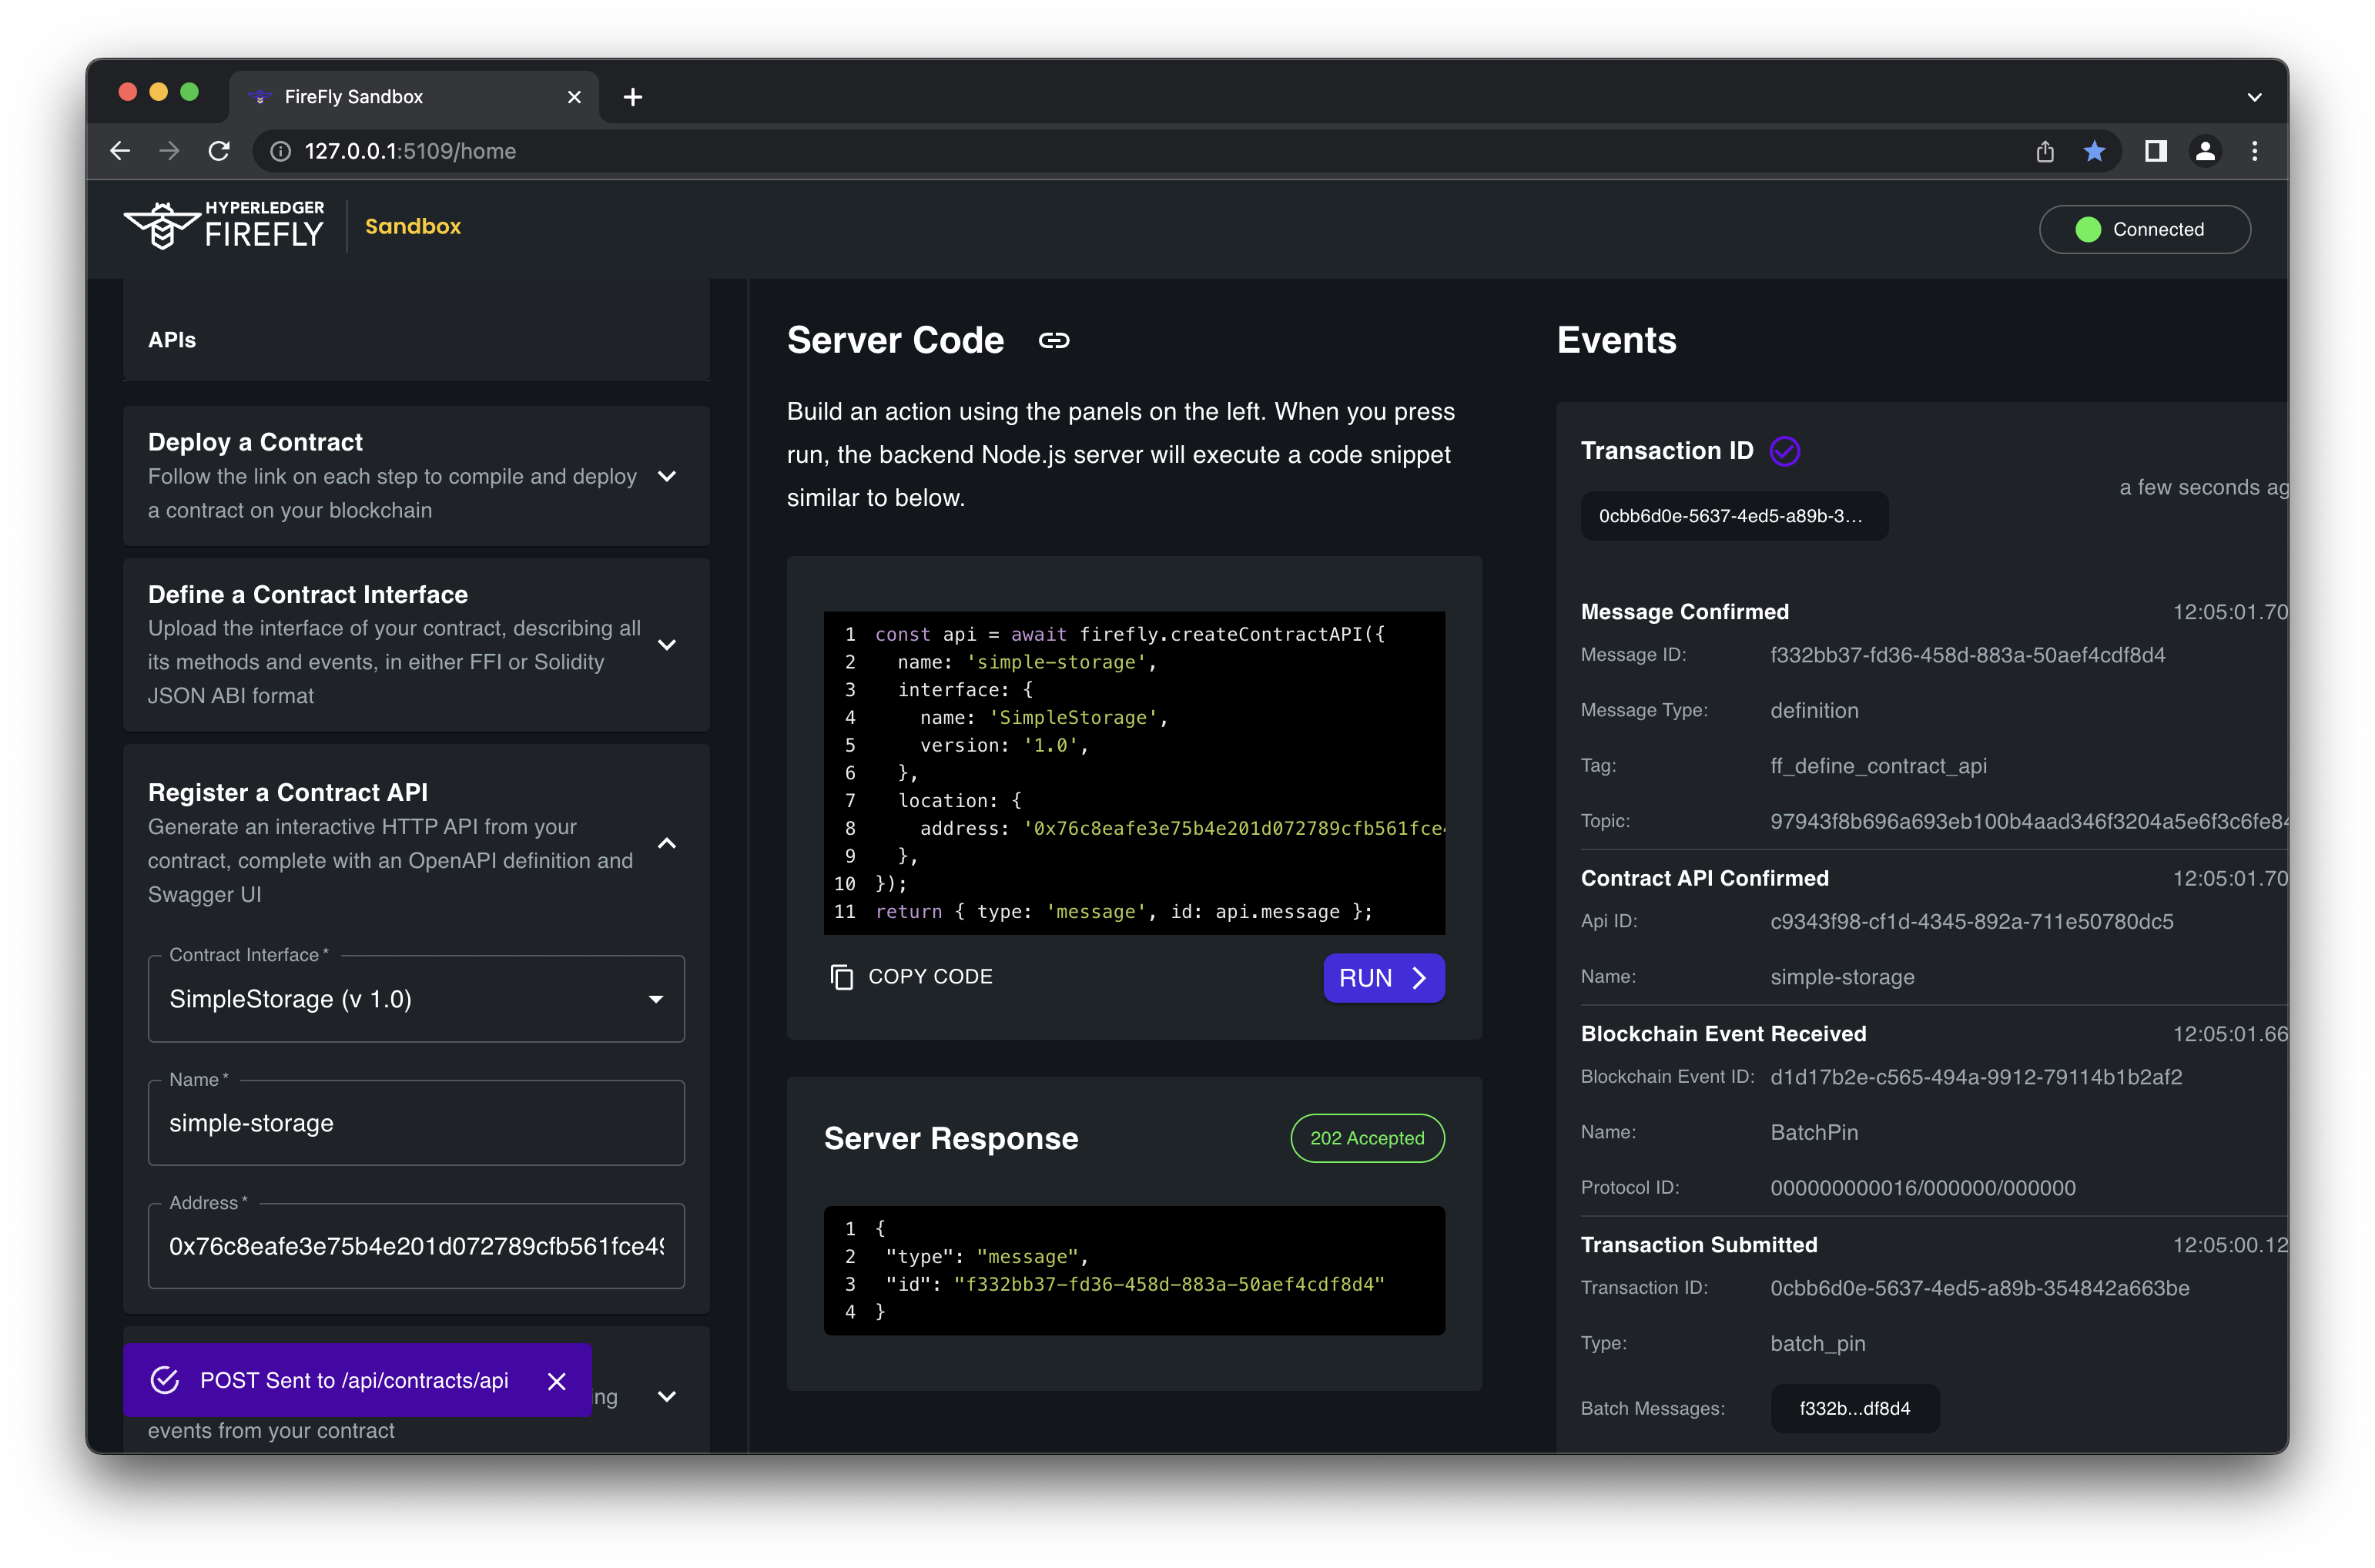Click the f332b...df8d4 batch message tag icon
This screenshot has height=1568, width=2375.
point(1854,1409)
